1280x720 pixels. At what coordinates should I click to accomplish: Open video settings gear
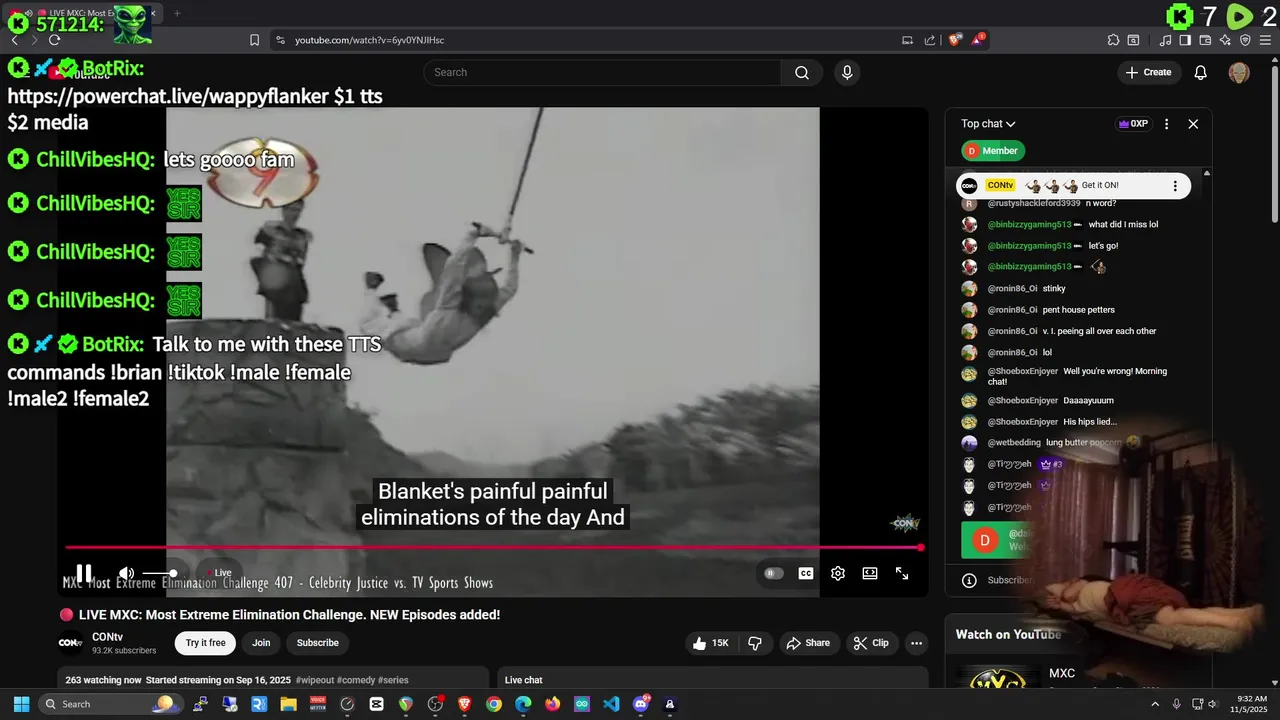[x=838, y=573]
